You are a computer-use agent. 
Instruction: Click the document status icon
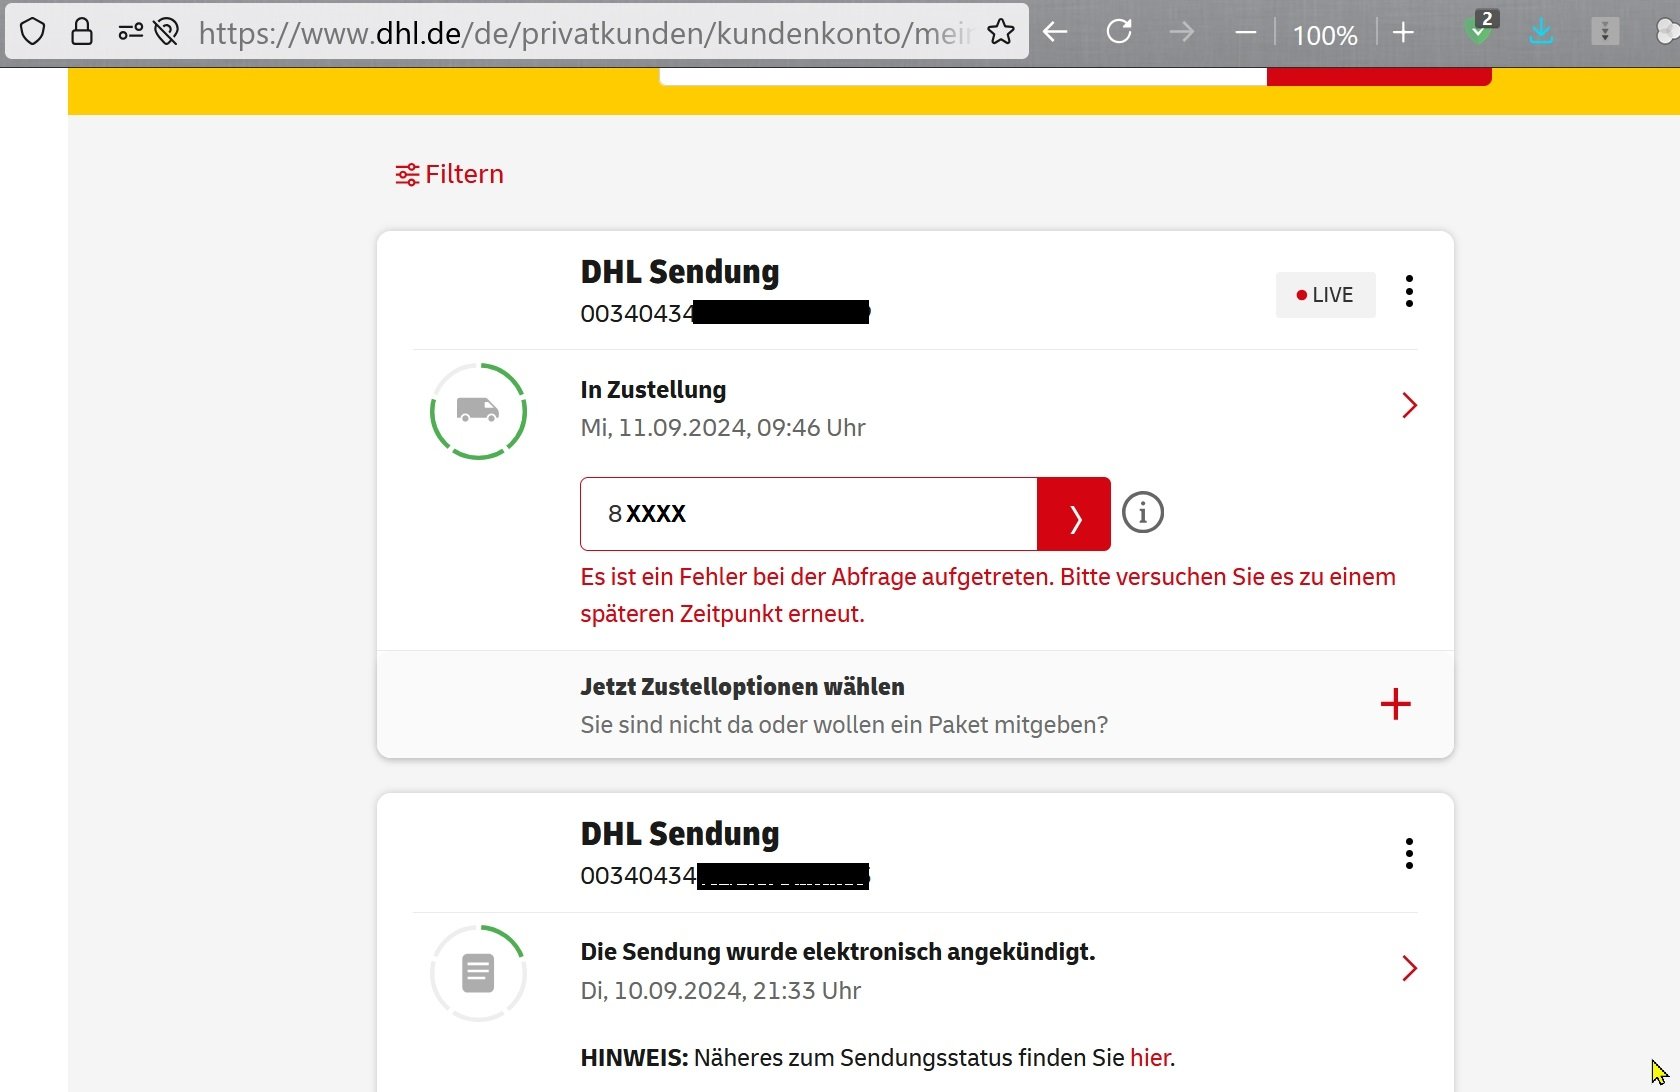(478, 973)
